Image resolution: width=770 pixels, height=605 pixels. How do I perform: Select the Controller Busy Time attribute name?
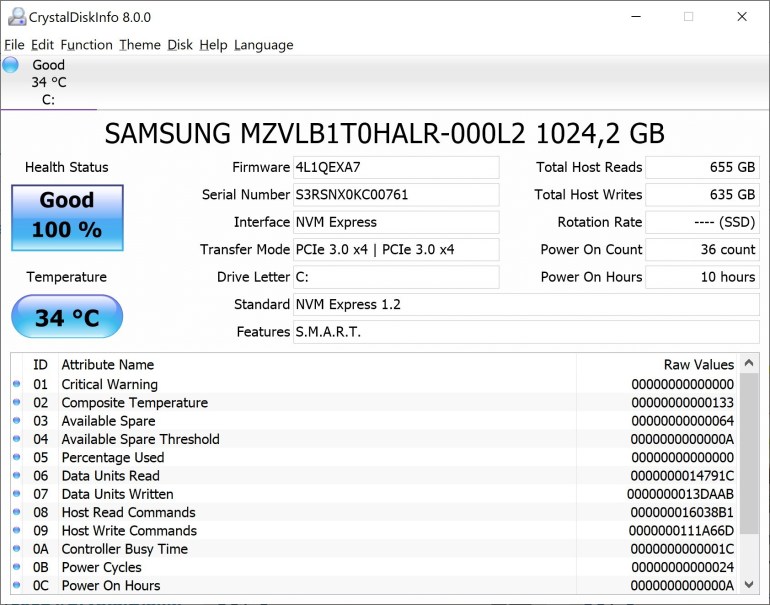tap(125, 549)
